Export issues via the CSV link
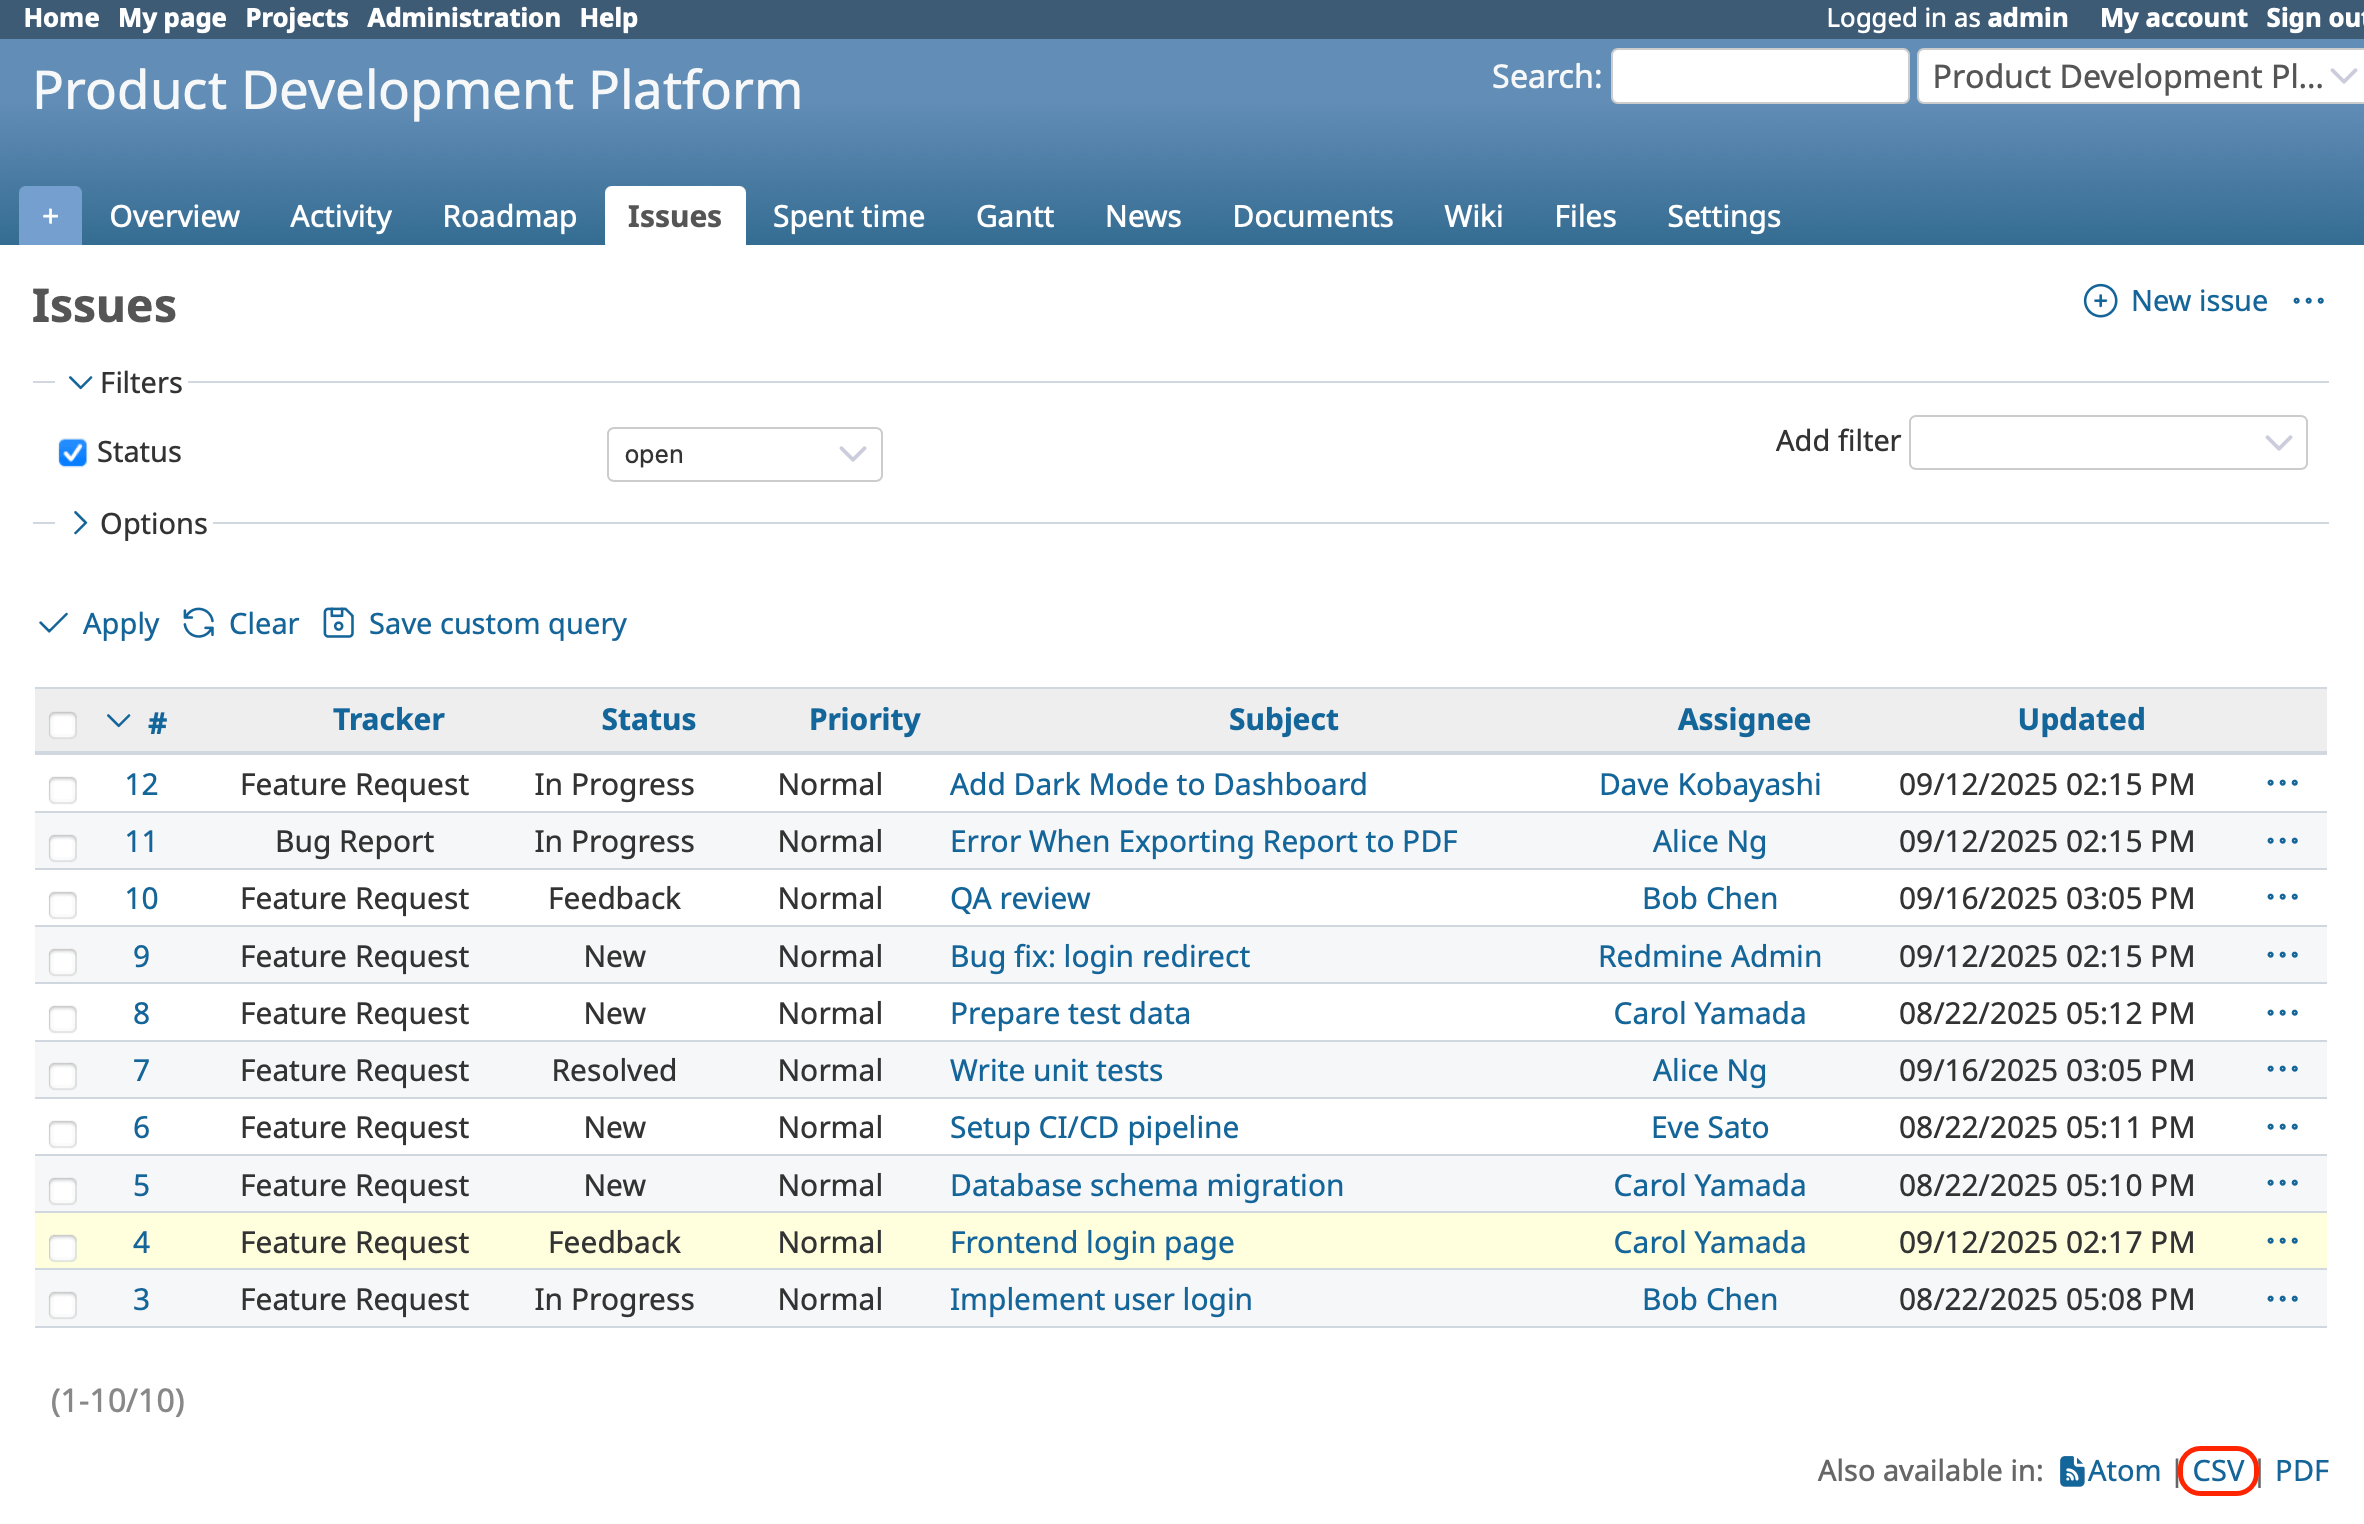Viewport: 2364px width, 1524px height. click(x=2217, y=1471)
